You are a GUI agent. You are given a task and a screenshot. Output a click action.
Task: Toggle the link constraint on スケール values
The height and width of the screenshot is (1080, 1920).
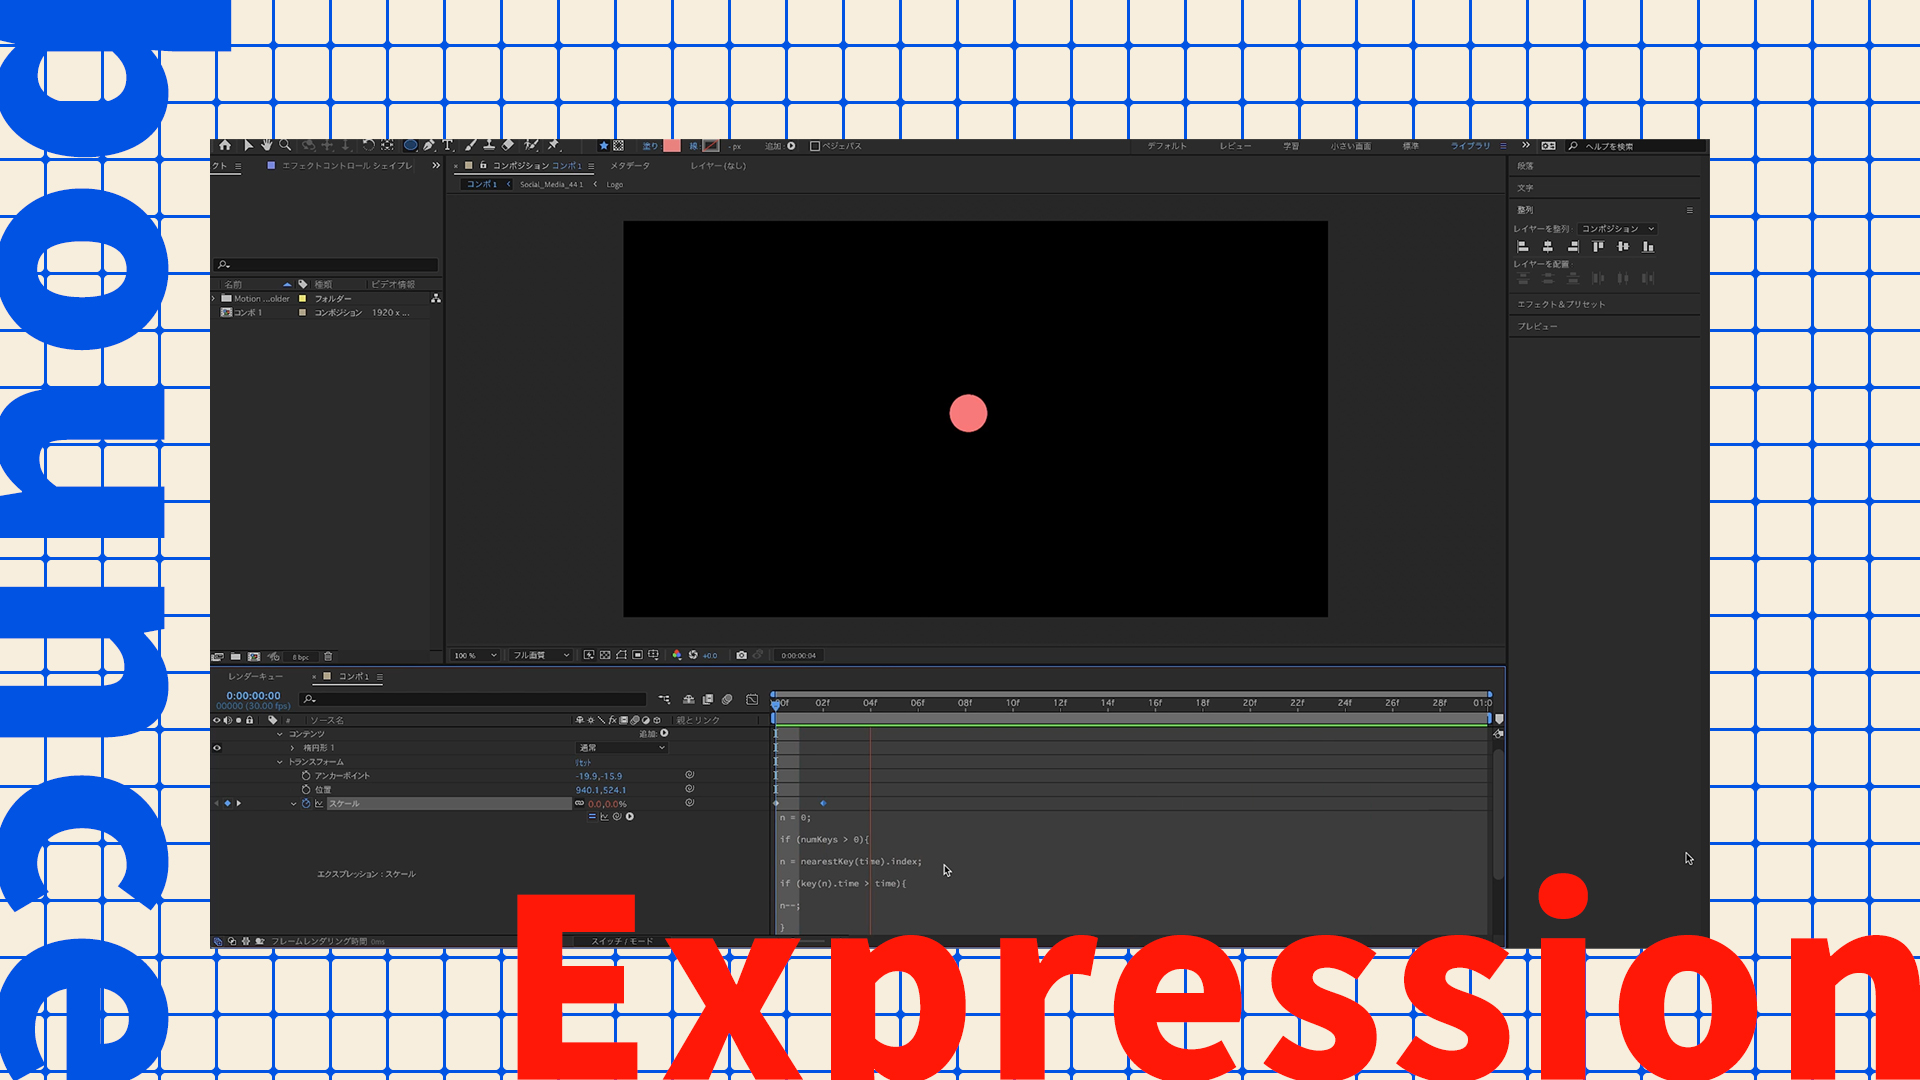click(578, 804)
